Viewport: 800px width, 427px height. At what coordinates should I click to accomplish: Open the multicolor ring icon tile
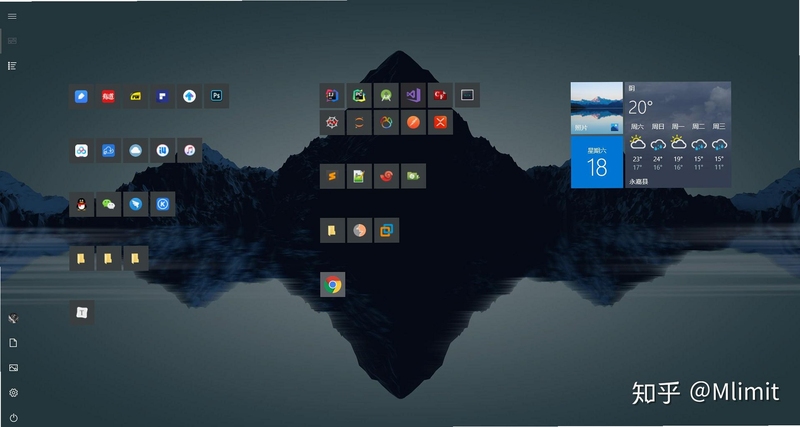(386, 122)
